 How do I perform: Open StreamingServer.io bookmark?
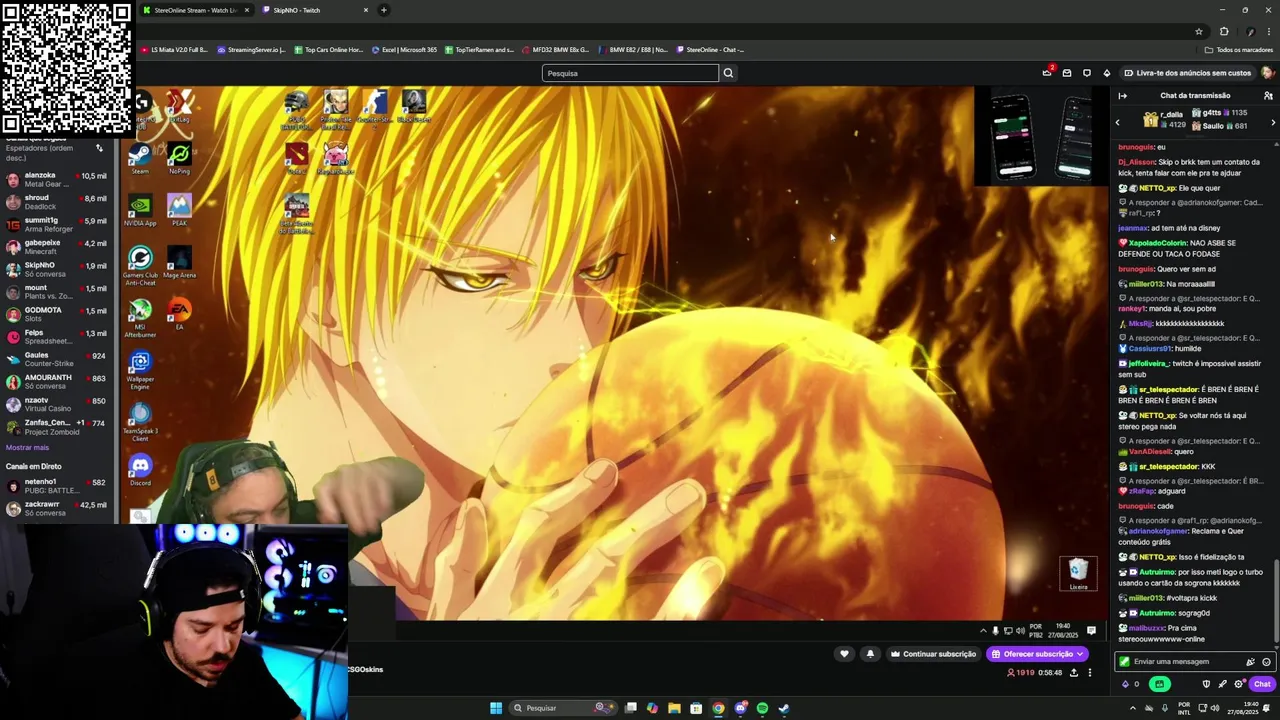coord(251,49)
